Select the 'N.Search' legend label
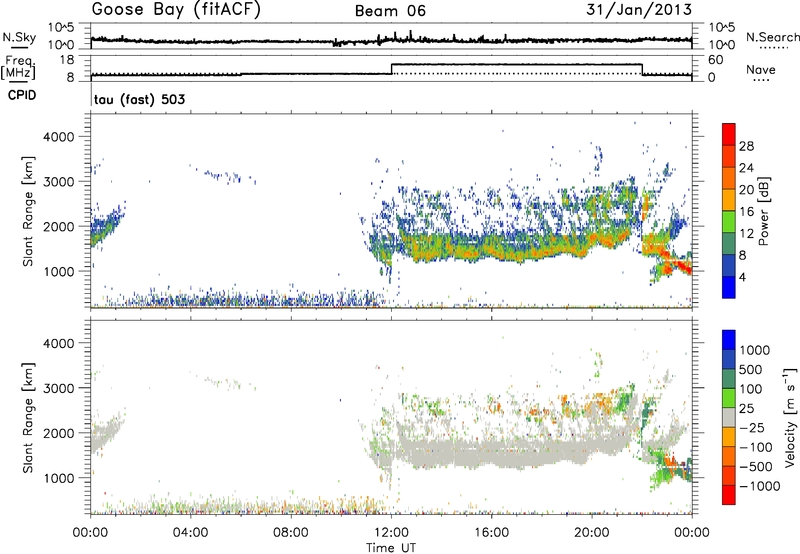The image size is (800, 554). [x=772, y=37]
